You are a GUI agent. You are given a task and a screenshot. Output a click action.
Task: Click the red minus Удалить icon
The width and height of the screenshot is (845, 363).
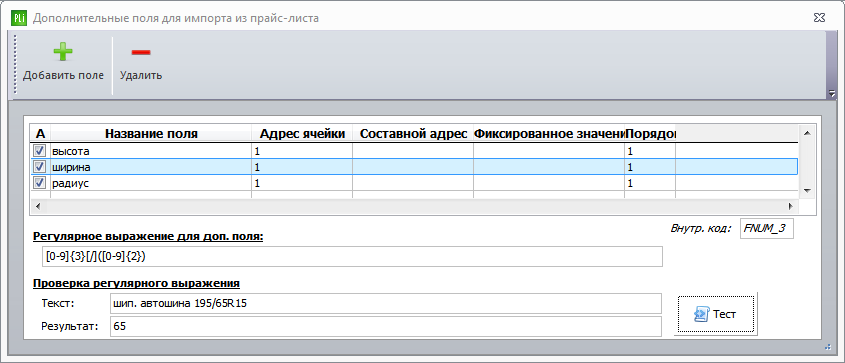pyautogui.click(x=141, y=52)
